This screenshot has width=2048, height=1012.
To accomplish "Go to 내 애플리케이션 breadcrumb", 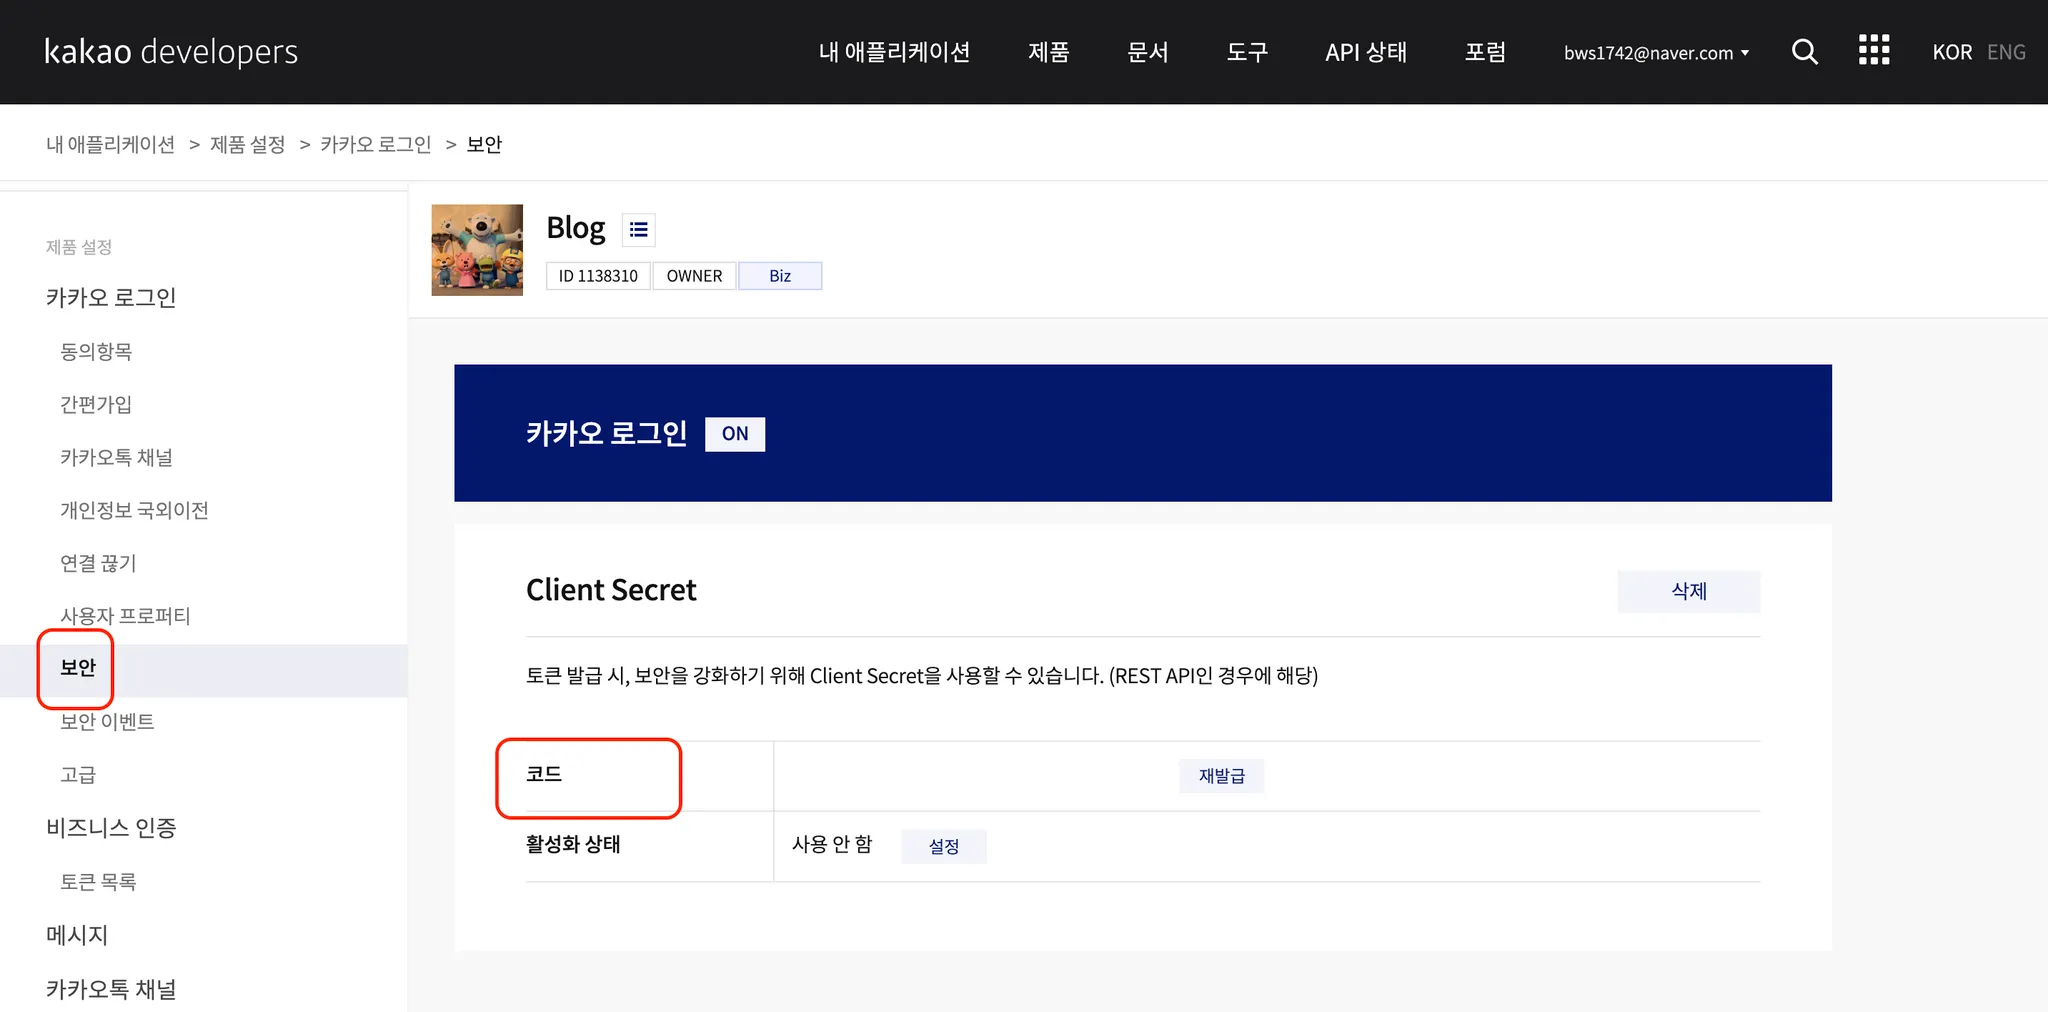I will point(110,145).
